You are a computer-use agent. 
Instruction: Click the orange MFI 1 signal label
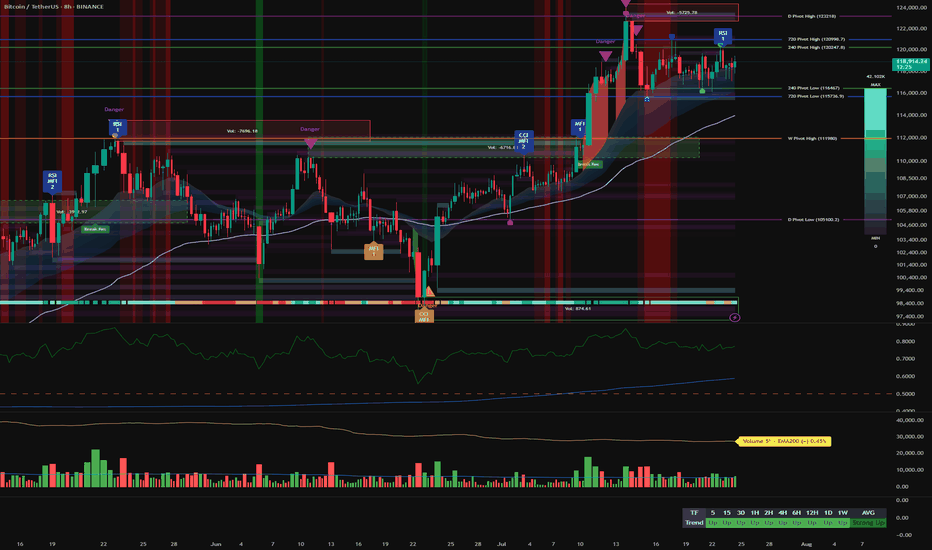pos(374,251)
